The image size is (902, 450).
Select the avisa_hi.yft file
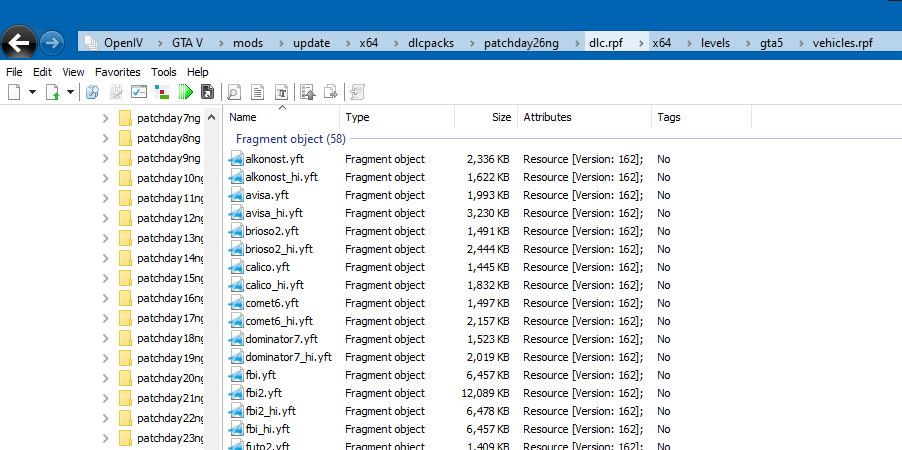[x=274, y=213]
